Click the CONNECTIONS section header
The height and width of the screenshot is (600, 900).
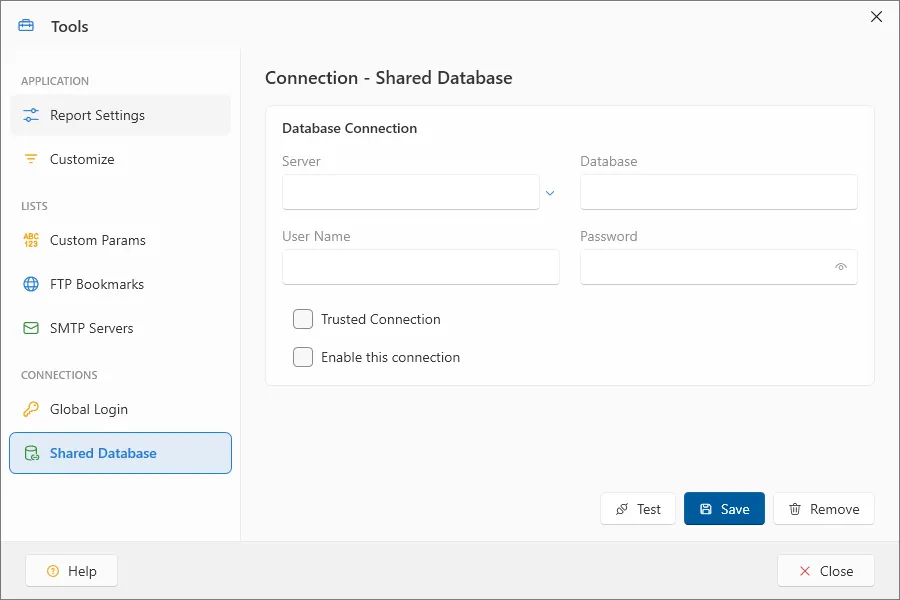coord(59,375)
